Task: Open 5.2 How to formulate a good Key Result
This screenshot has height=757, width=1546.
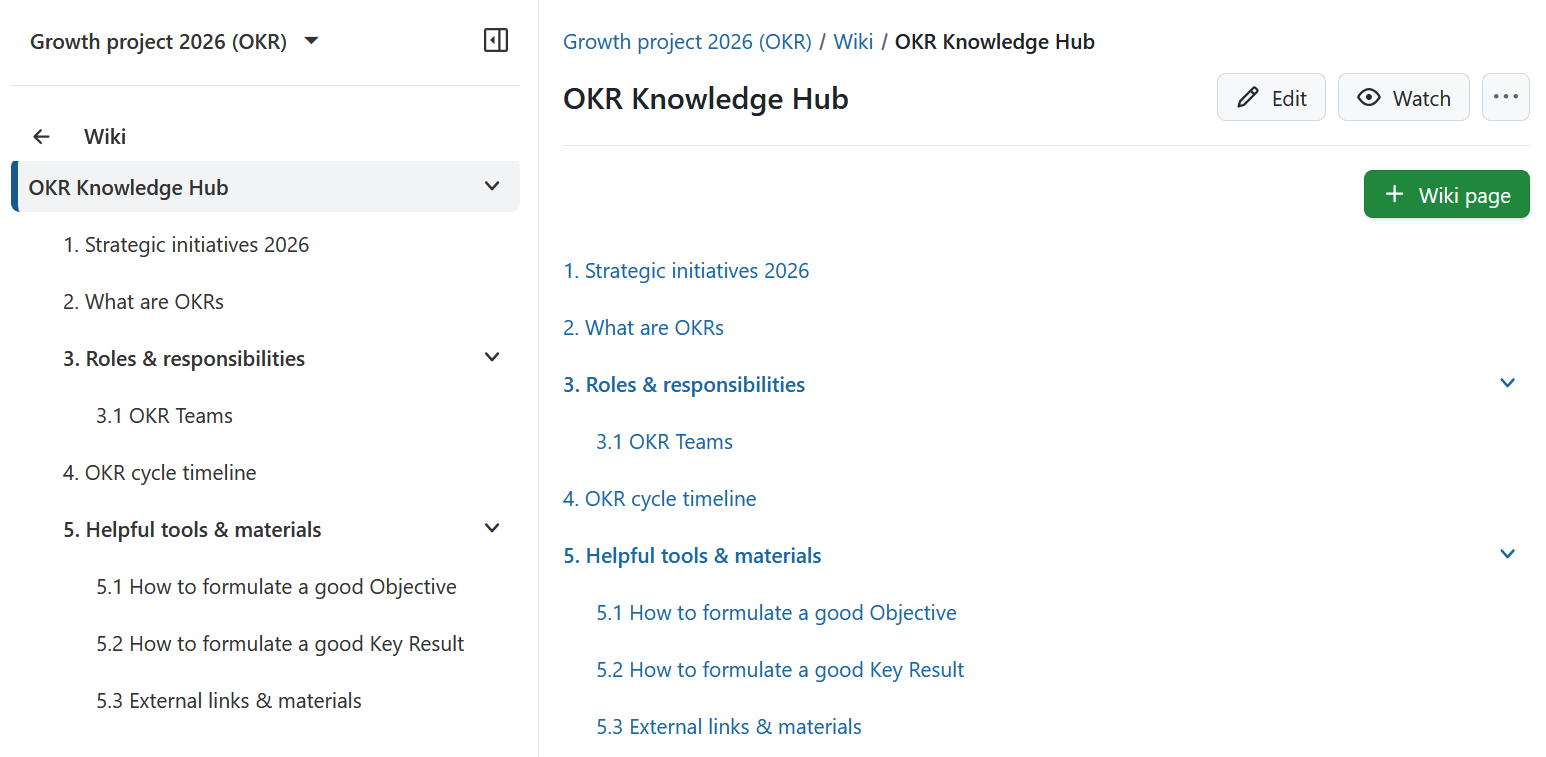Action: (x=780, y=669)
